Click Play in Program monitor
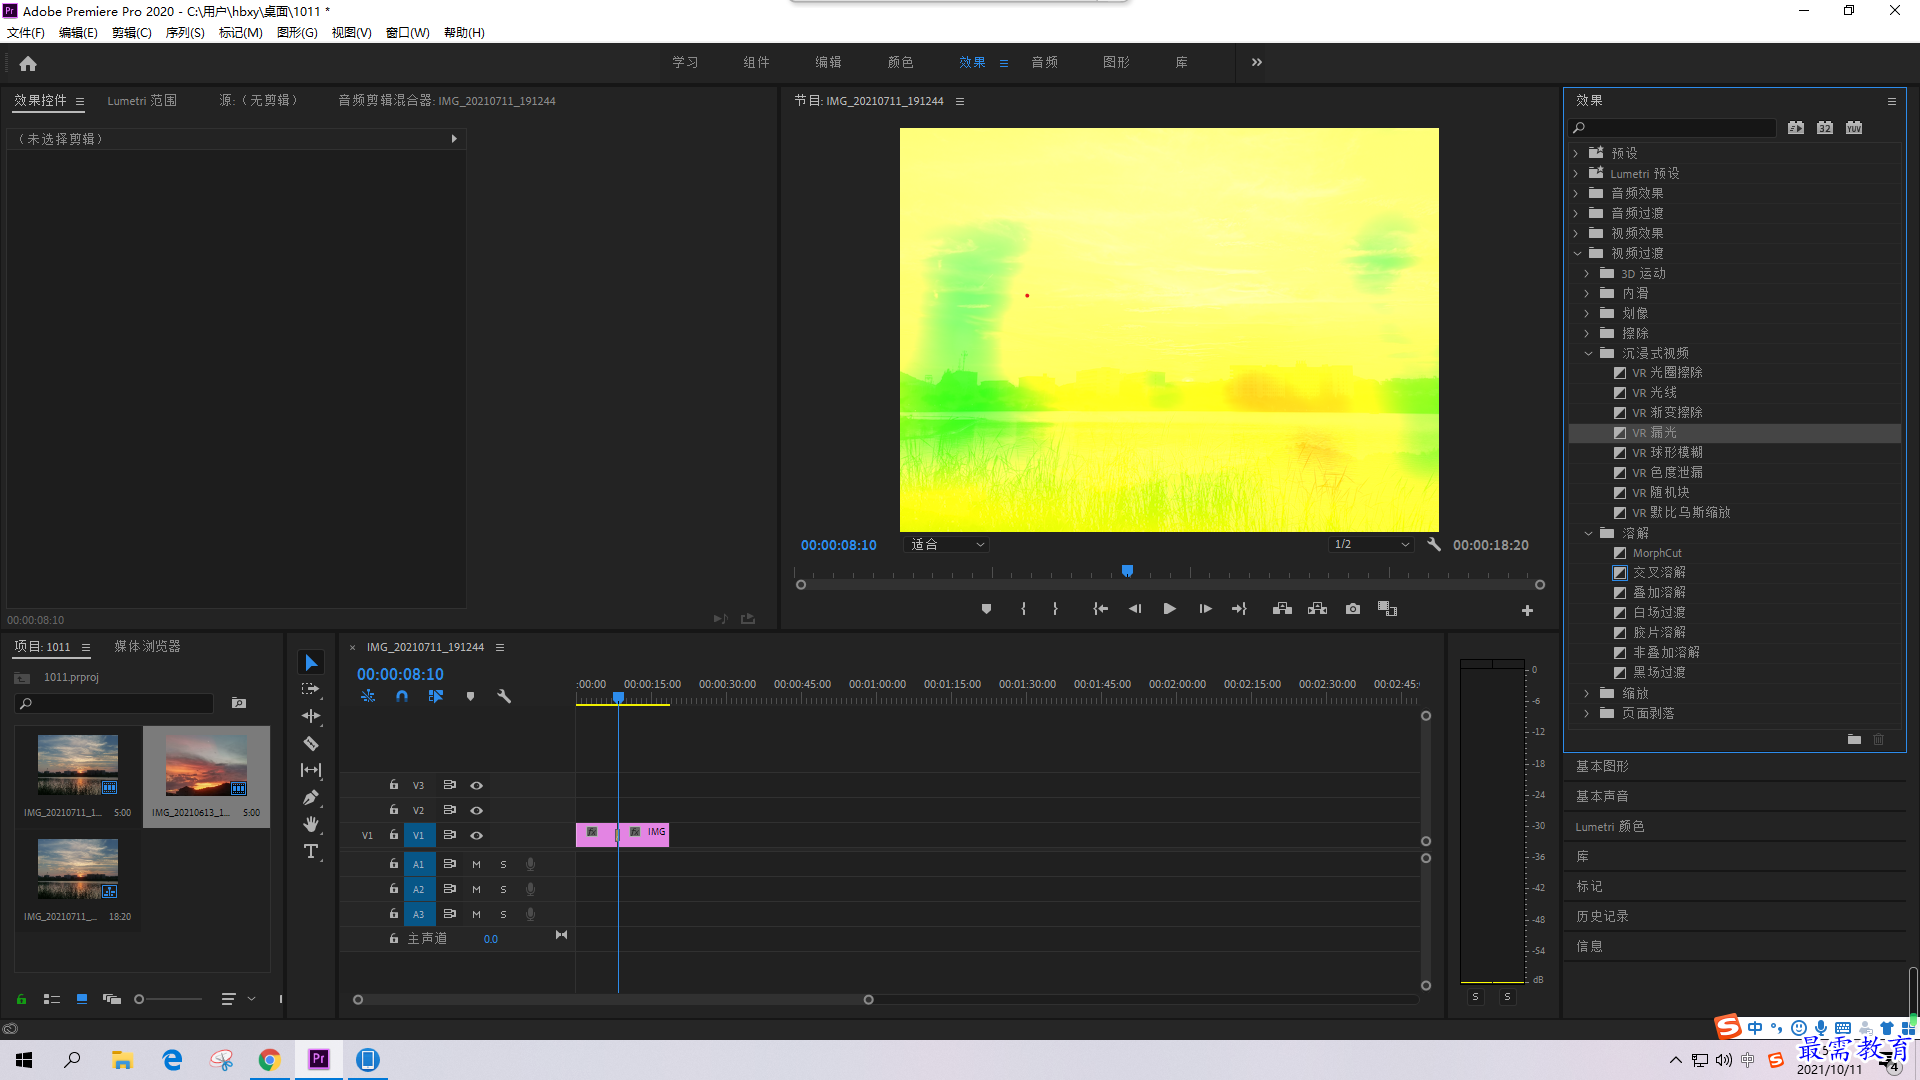 (x=1169, y=609)
